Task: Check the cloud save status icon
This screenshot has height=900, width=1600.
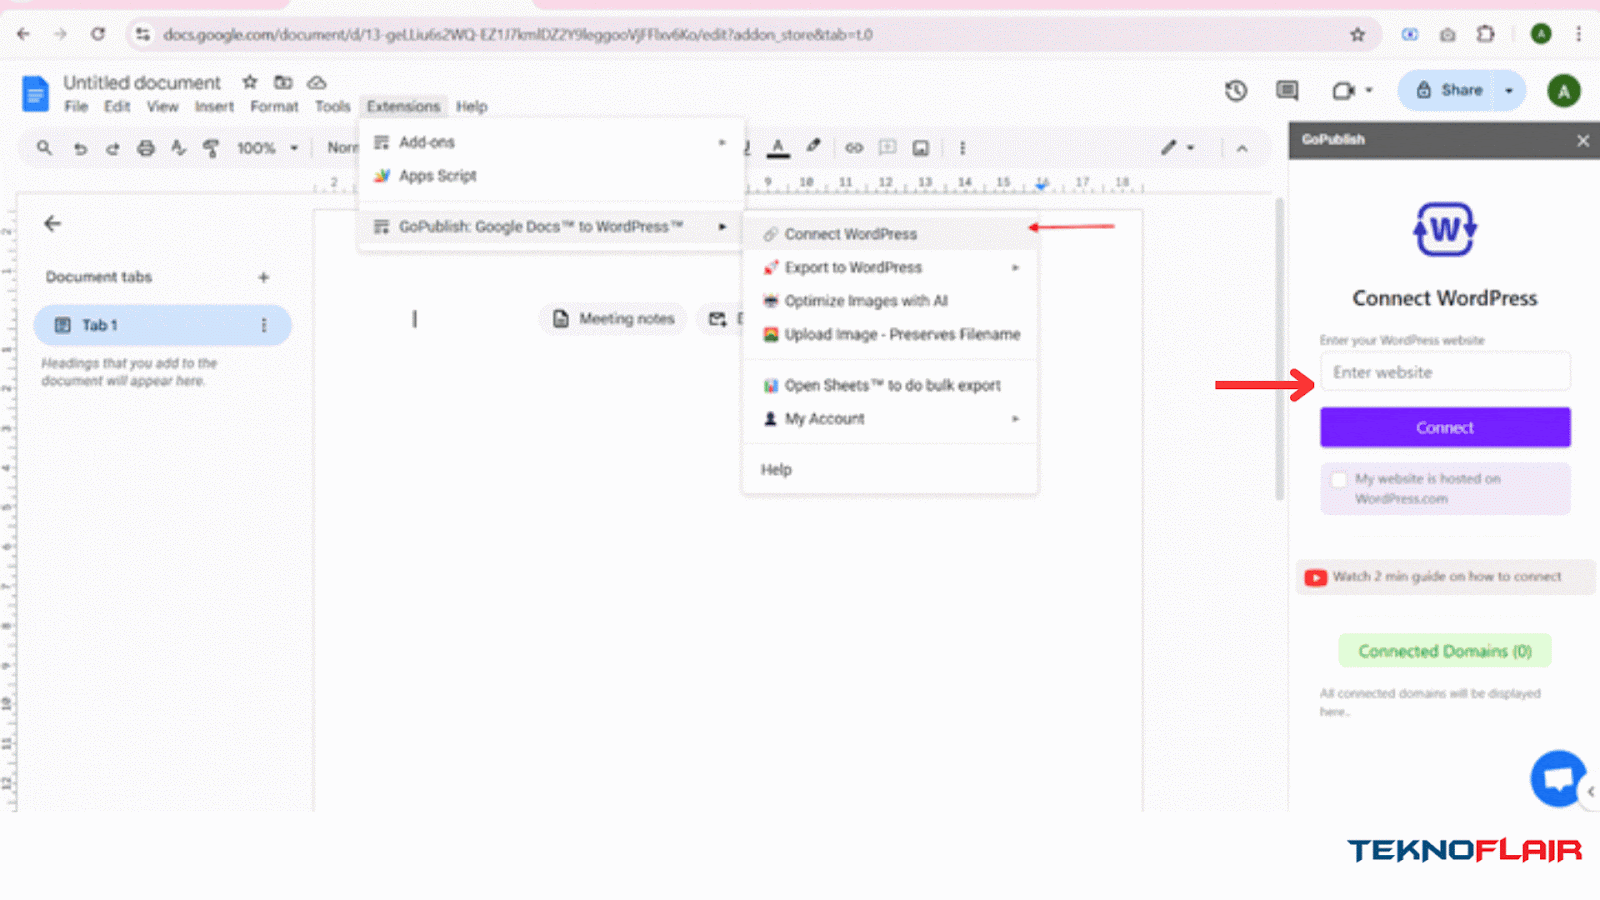Action: click(x=317, y=82)
